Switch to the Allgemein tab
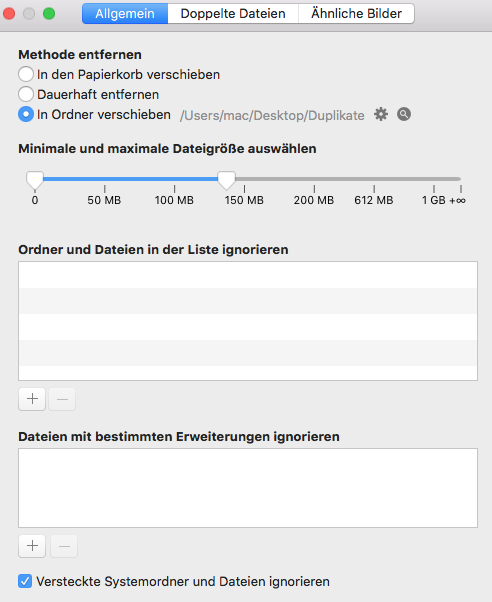The height and width of the screenshot is (602, 492). pos(125,13)
